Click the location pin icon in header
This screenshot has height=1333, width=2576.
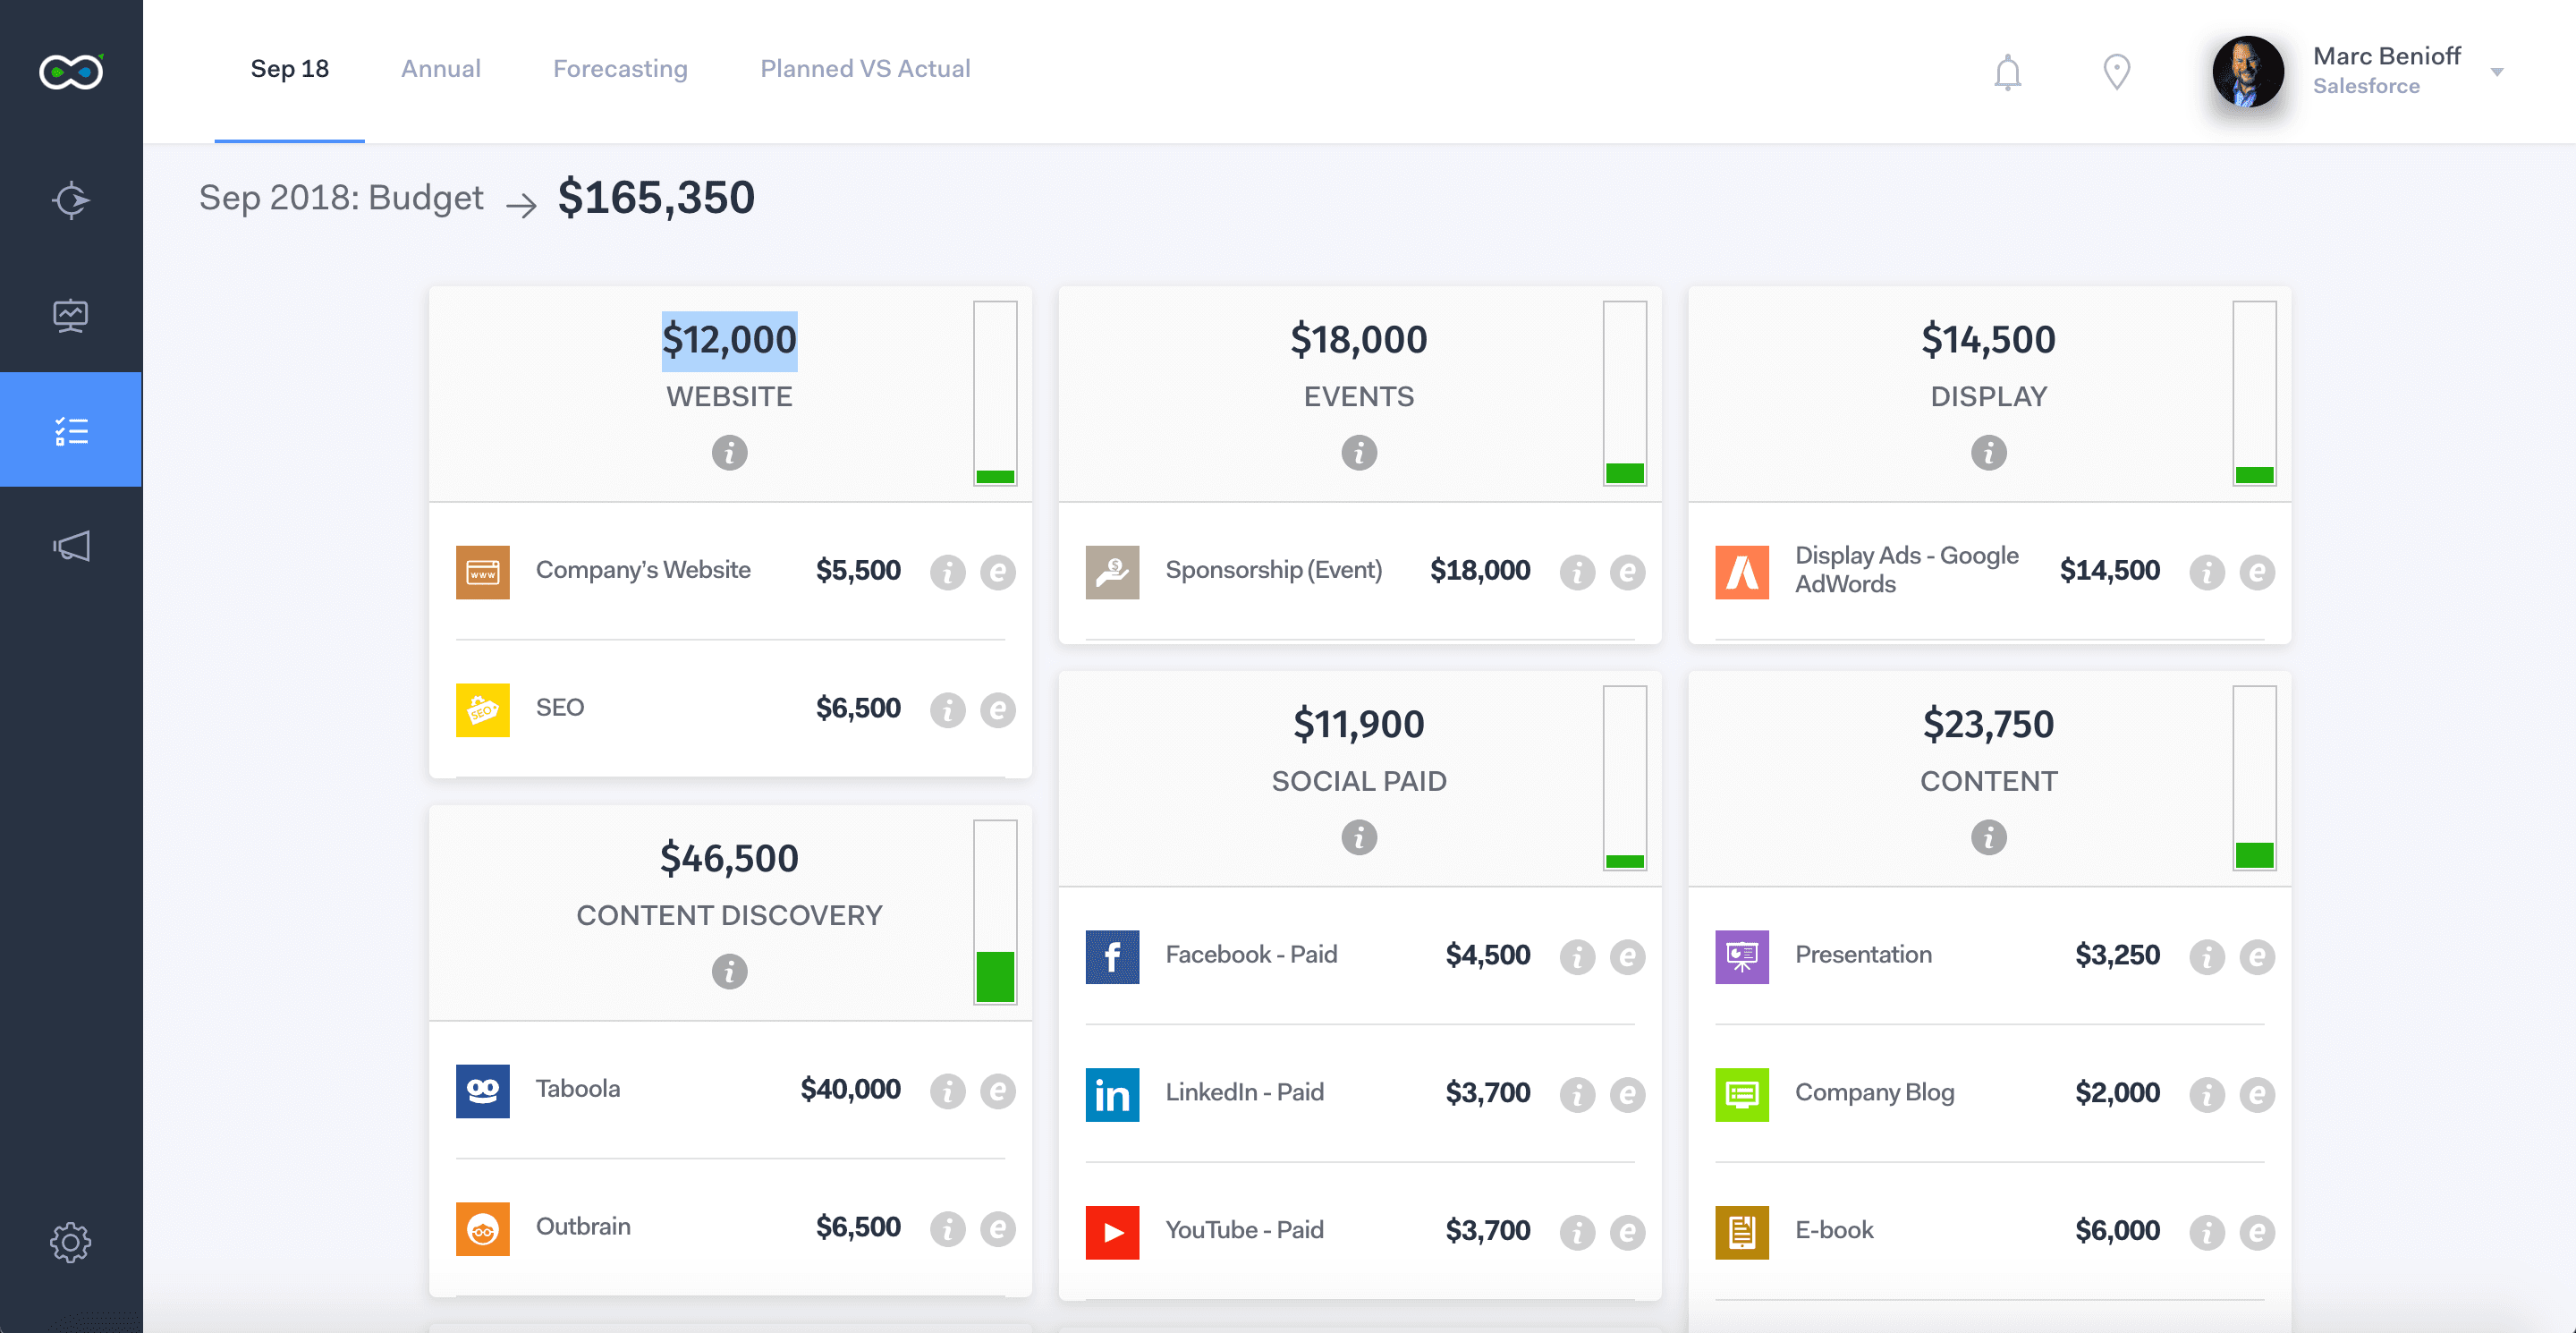pos(2116,72)
